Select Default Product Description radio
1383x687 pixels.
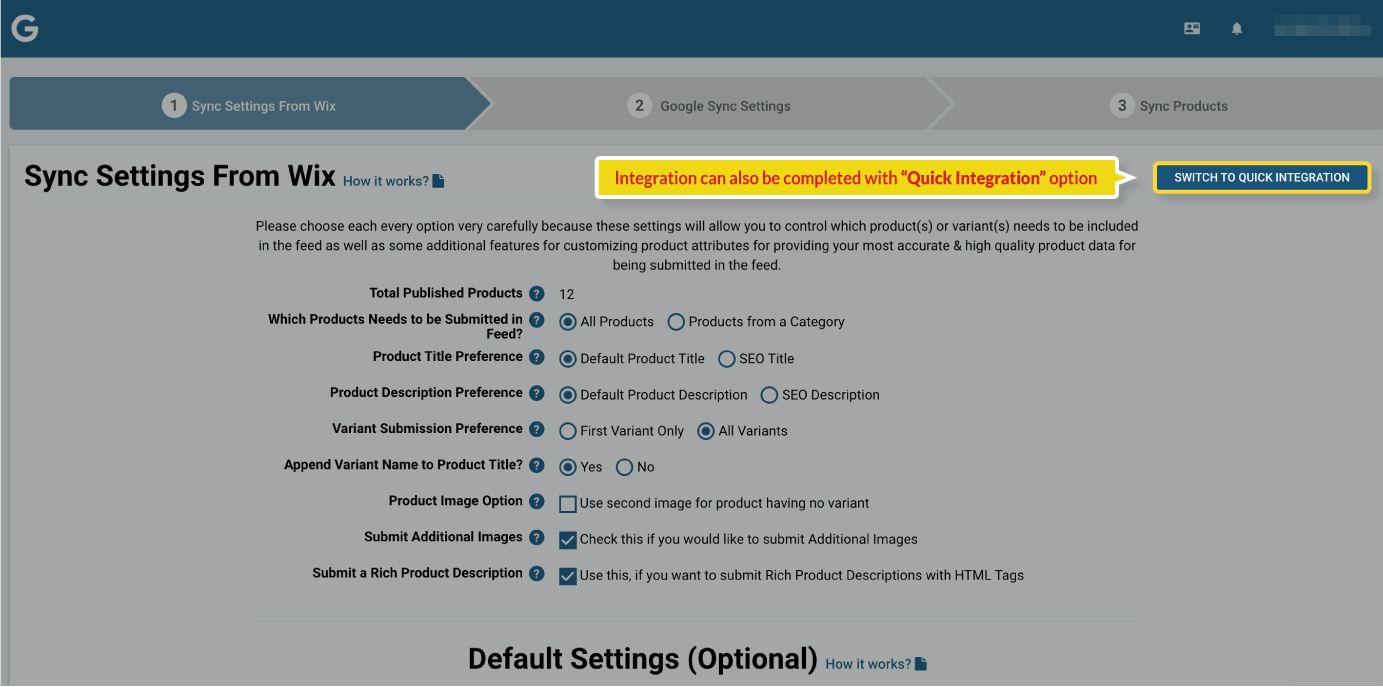[x=568, y=395]
